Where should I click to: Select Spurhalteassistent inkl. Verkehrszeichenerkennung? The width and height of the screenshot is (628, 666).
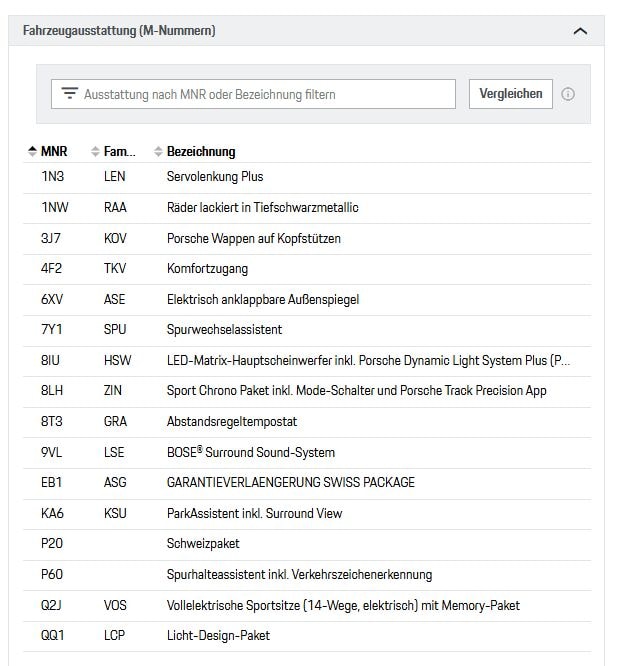299,575
